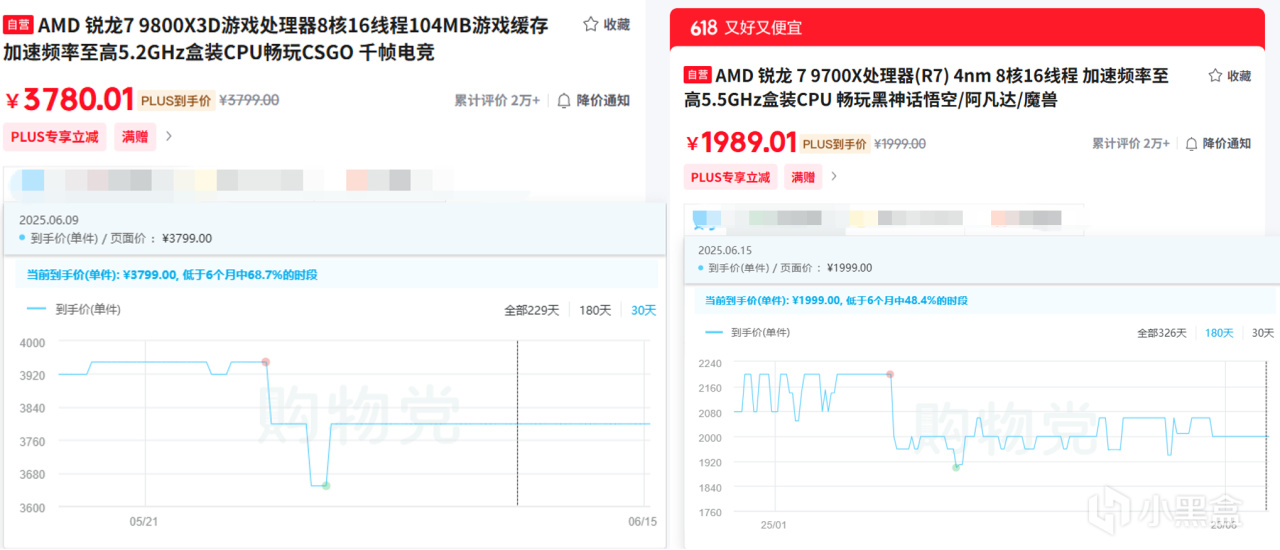
Task: Open AMD 锐龙7 9800X3D product title
Action: click(275, 38)
